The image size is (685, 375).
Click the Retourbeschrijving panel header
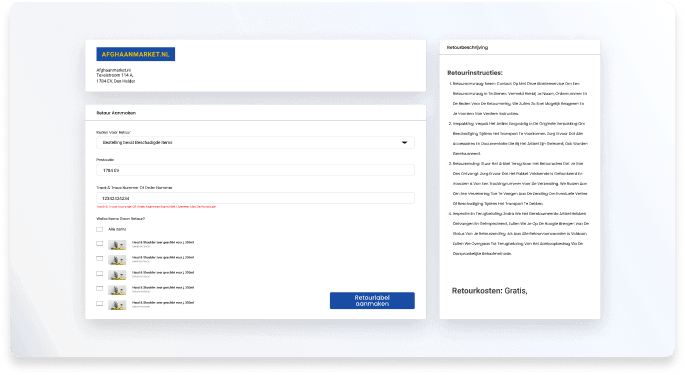tap(520, 48)
